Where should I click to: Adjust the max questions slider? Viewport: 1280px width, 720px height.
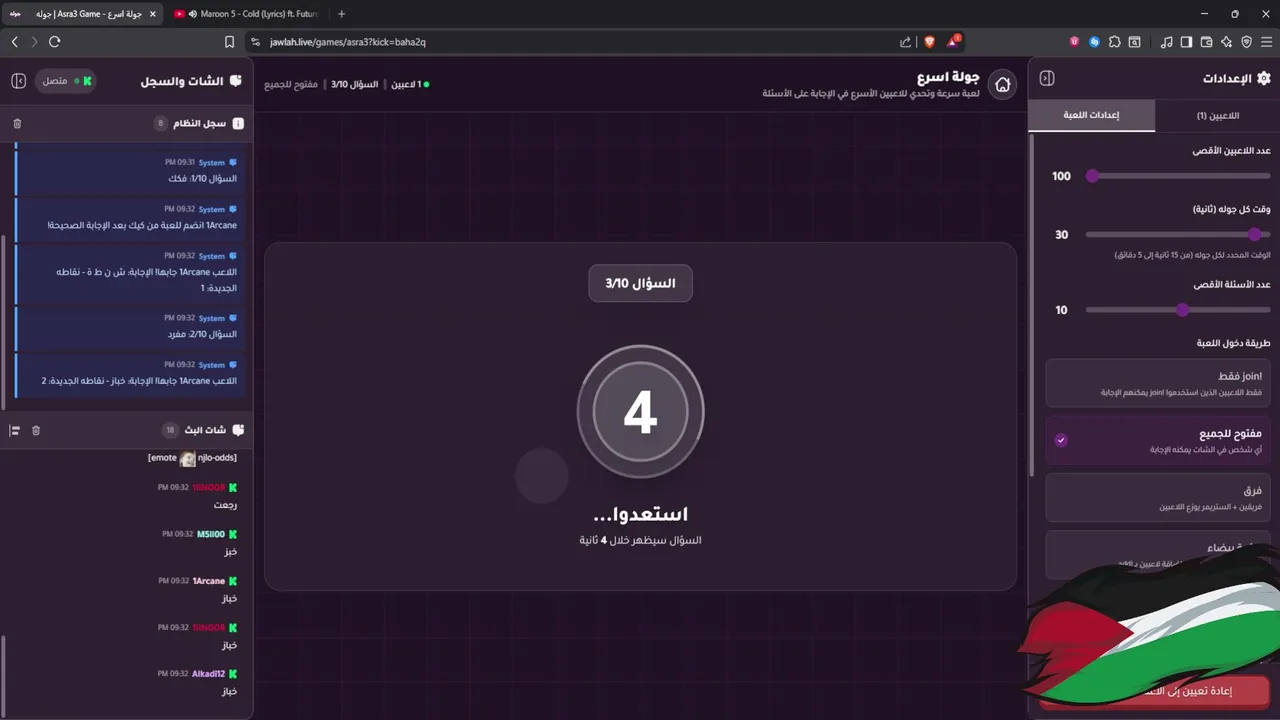(1179, 310)
